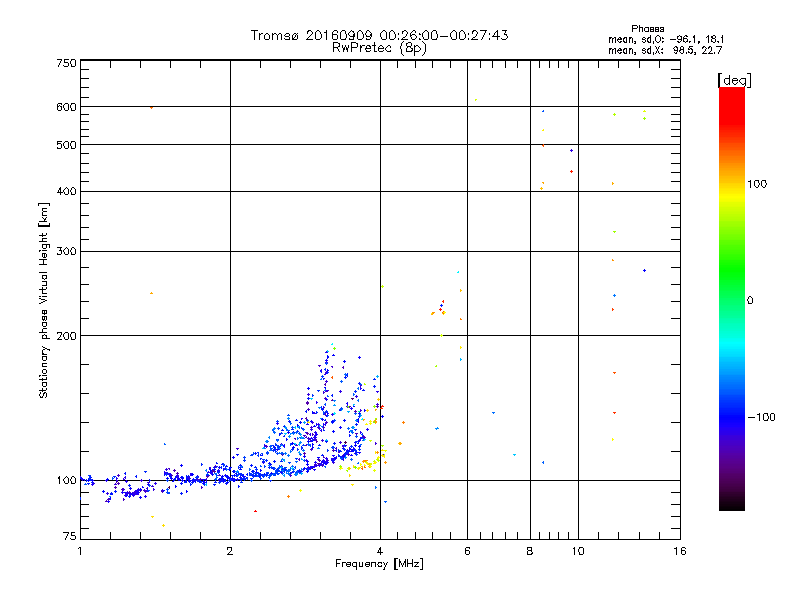800x600 pixels.
Task: Click the 'mean, sd,X: 98.5, 22.7' line
Action: coord(665,50)
